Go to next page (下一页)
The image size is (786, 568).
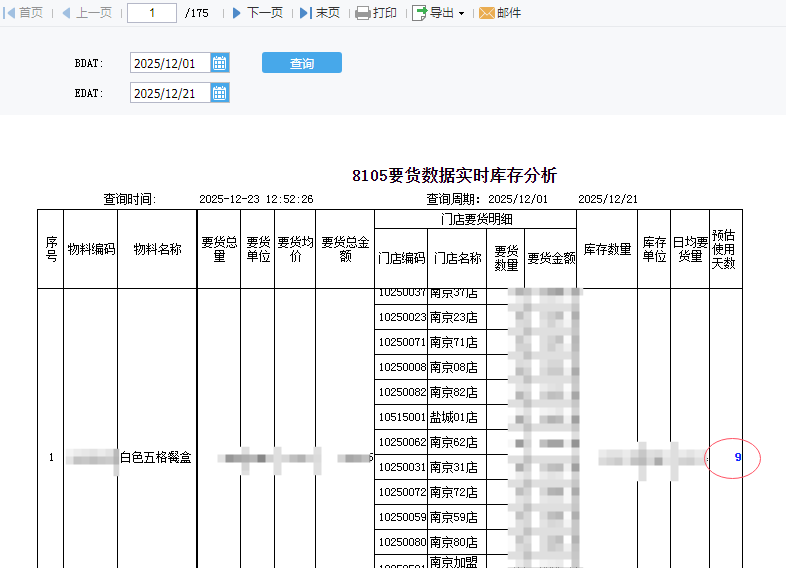click(257, 13)
